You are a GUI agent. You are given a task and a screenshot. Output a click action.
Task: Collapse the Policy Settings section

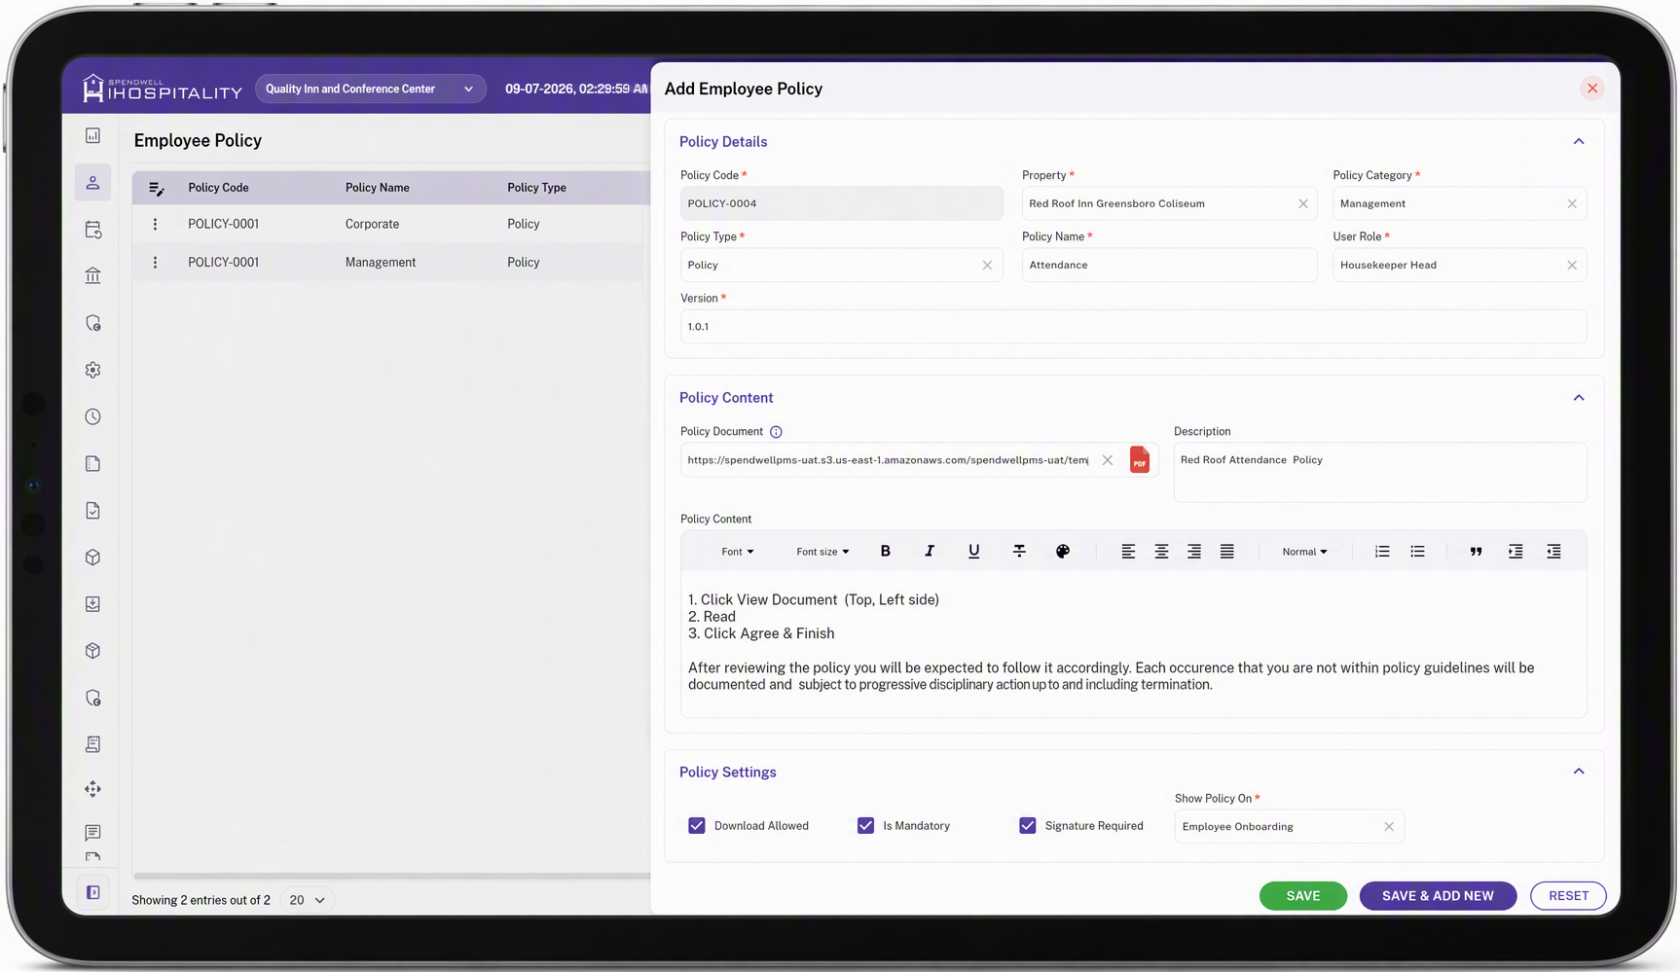1579,772
